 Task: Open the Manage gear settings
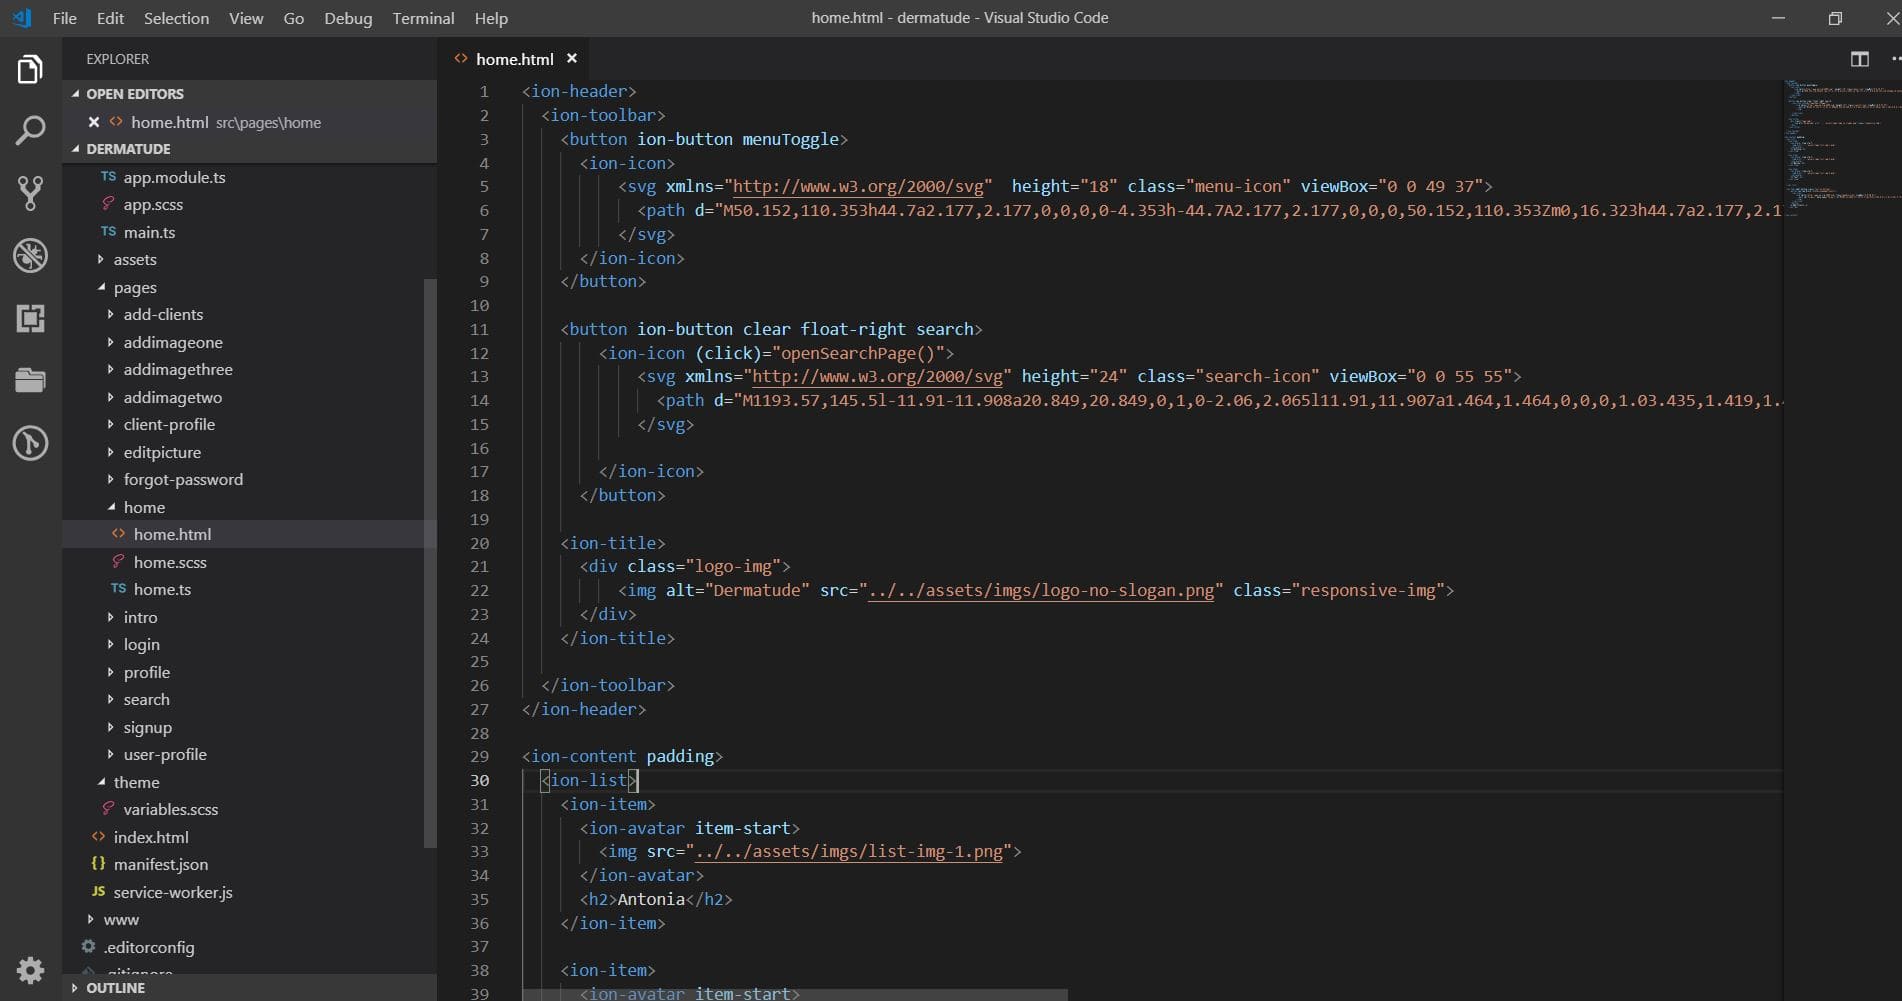(30, 970)
